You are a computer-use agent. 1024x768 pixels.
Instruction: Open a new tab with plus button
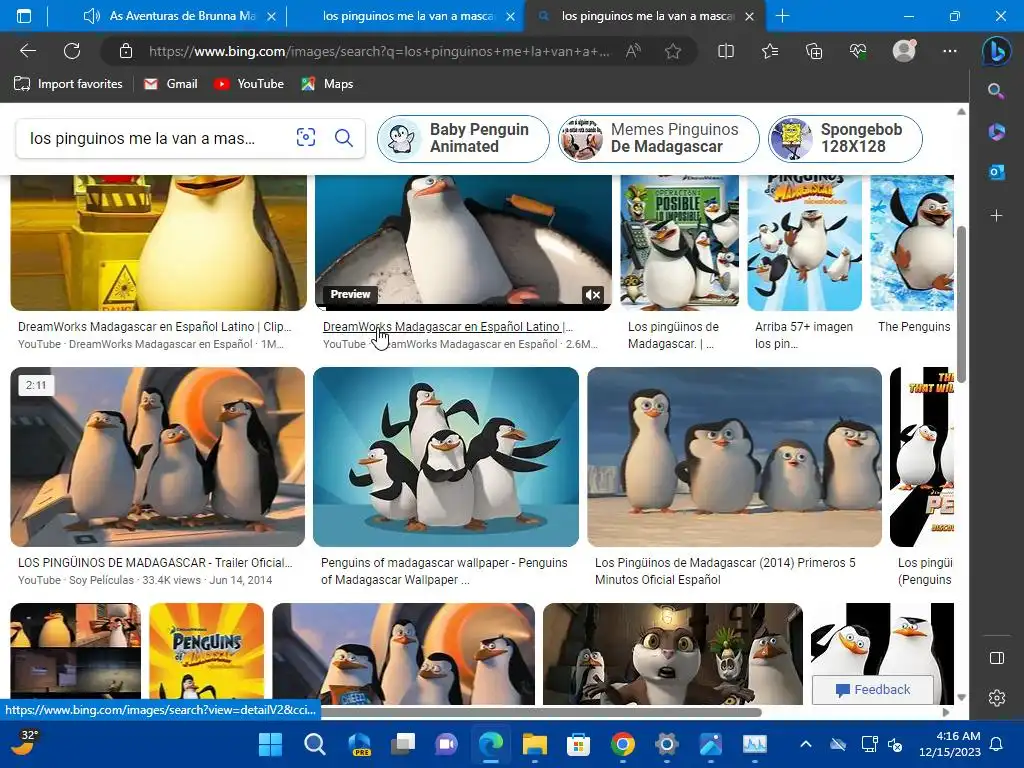click(782, 16)
